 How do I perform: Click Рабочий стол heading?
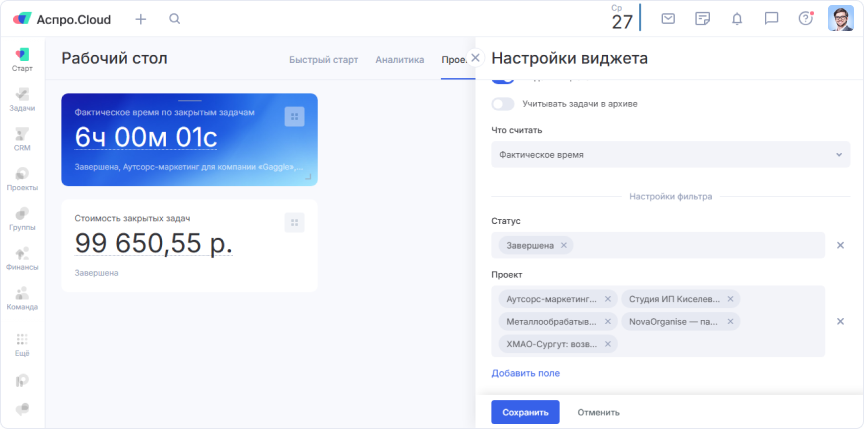point(114,58)
